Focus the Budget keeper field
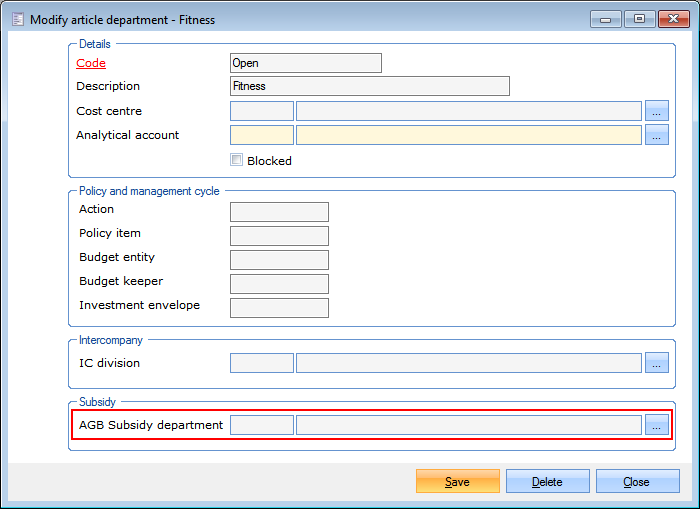Screen dimensions: 700x509 pos(279,283)
